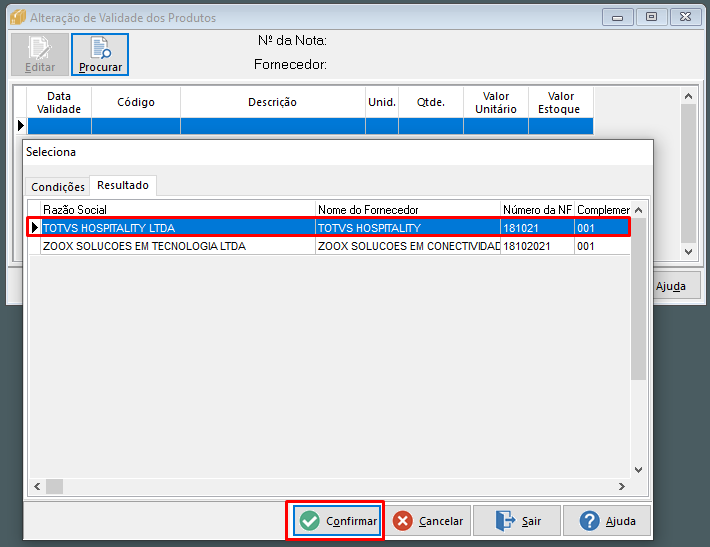
Task: Select the Resultado tab
Action: click(123, 185)
